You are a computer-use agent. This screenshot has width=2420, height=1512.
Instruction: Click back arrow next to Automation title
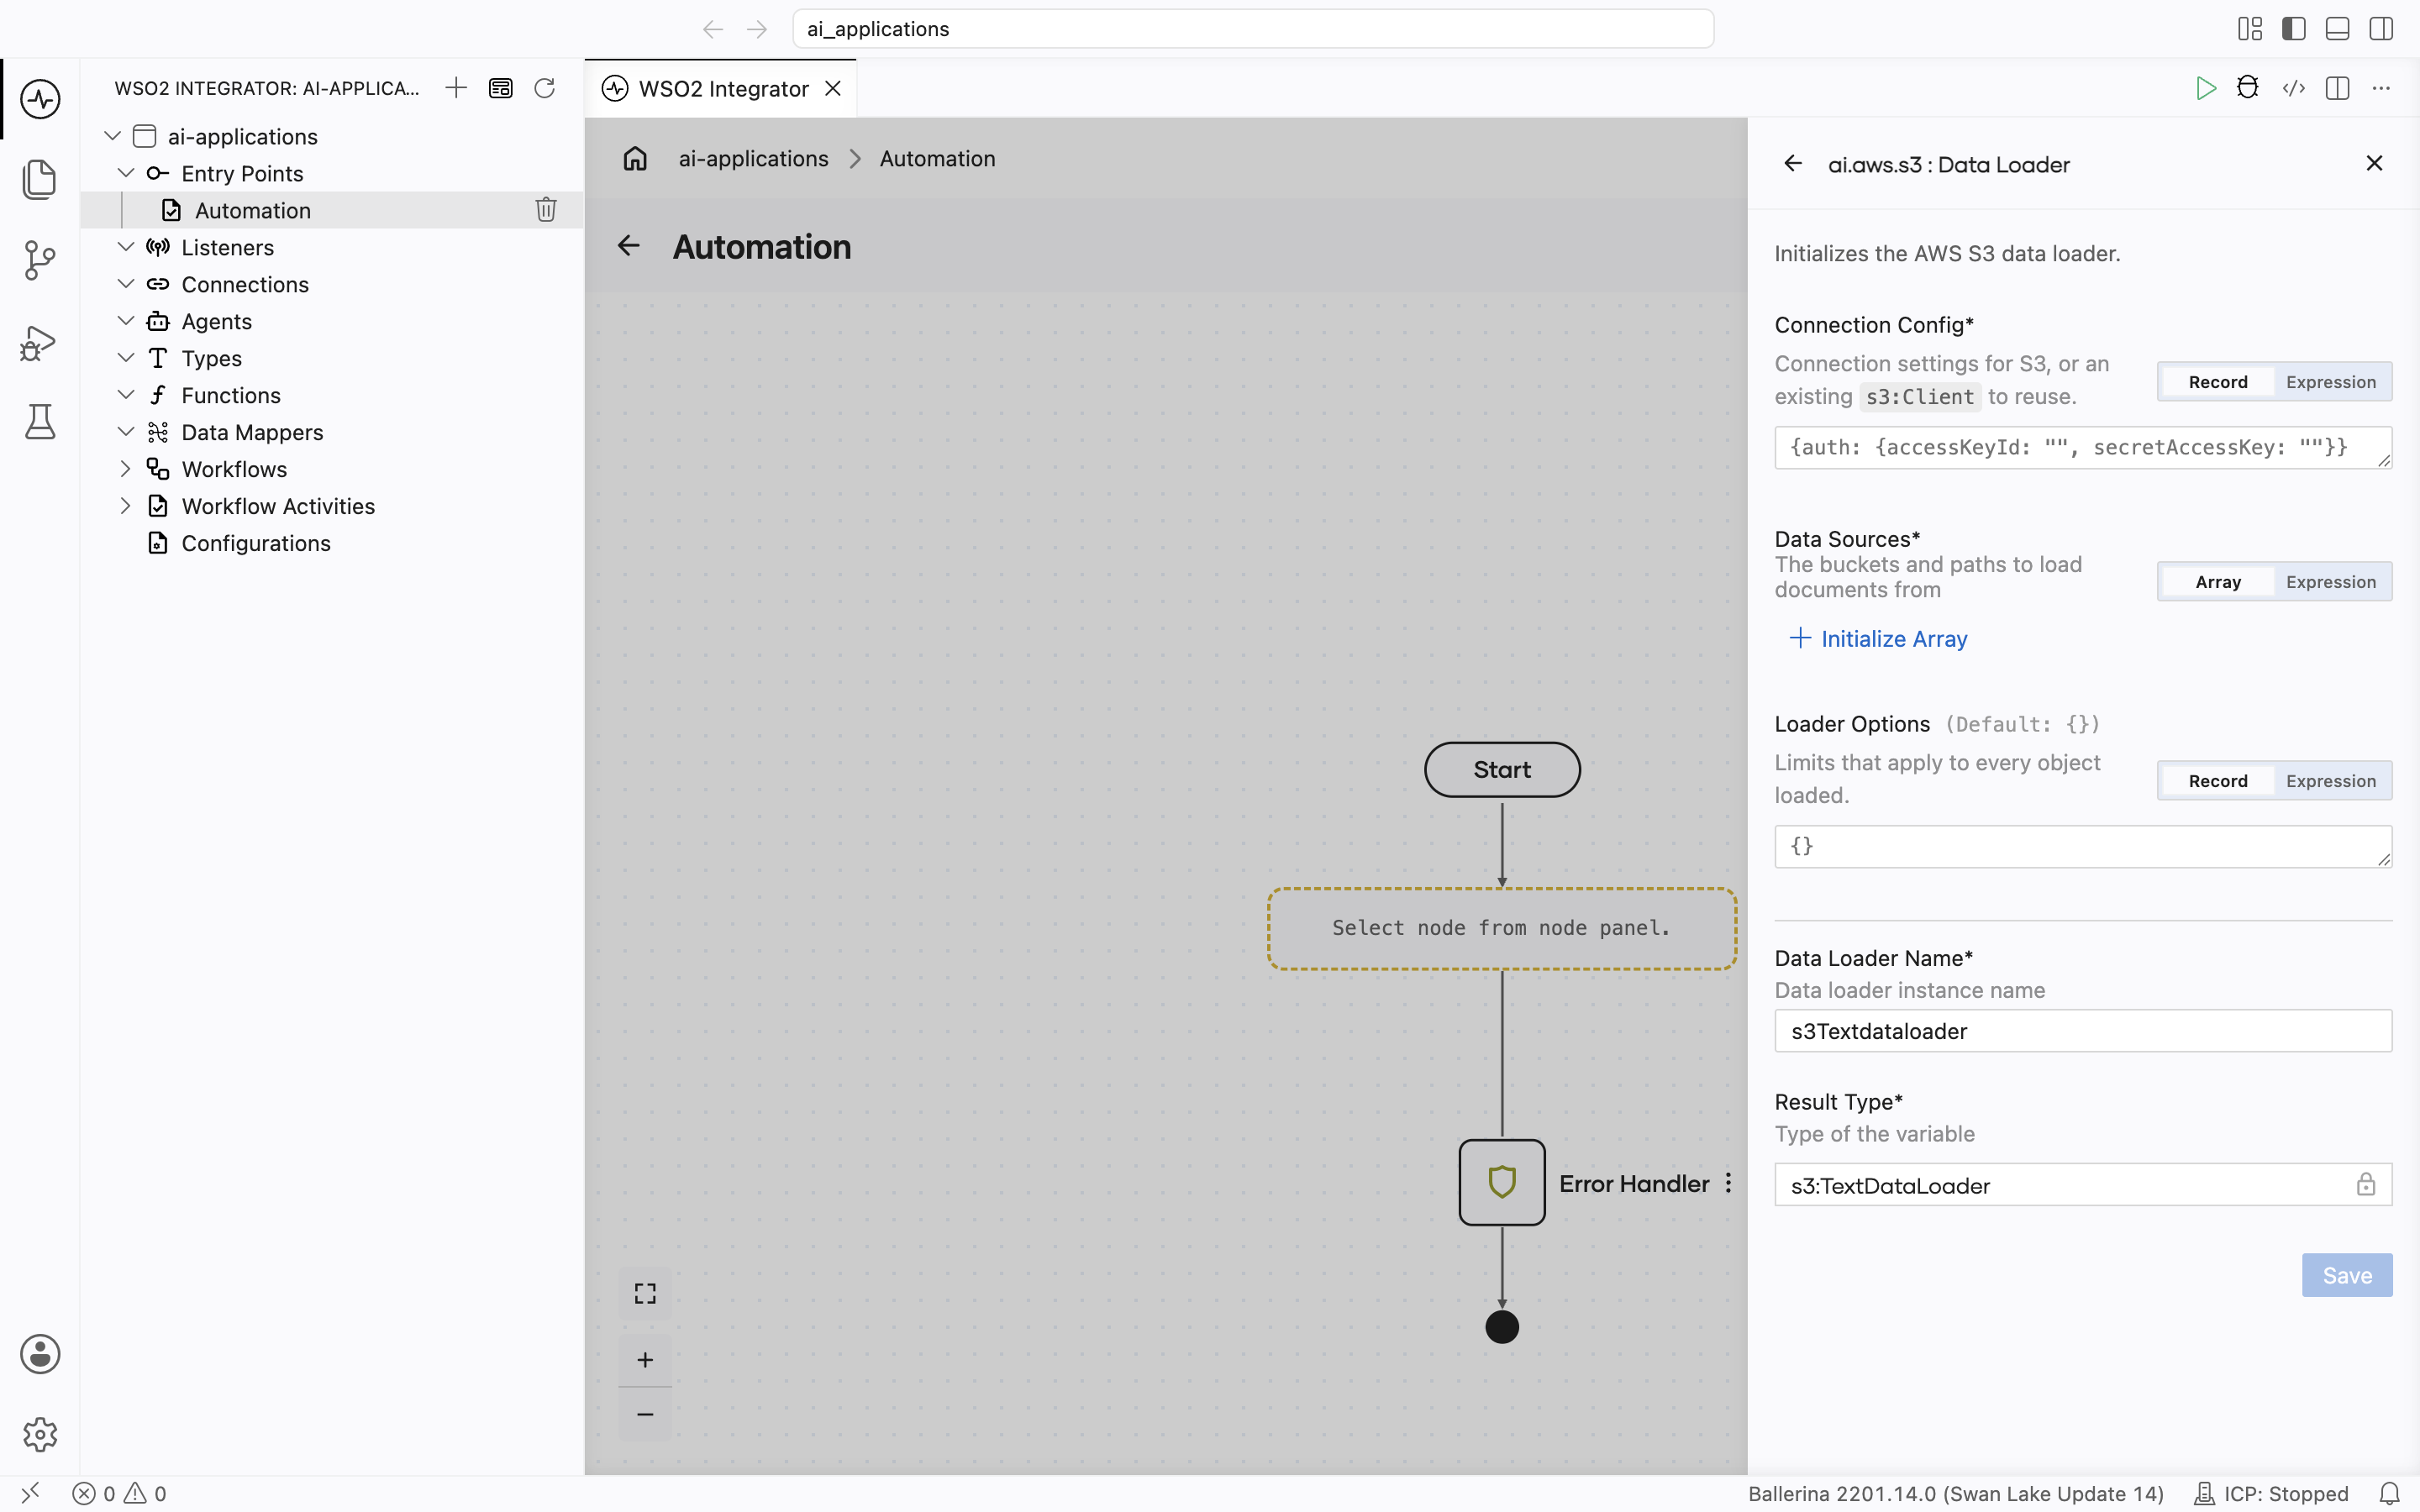tap(628, 246)
